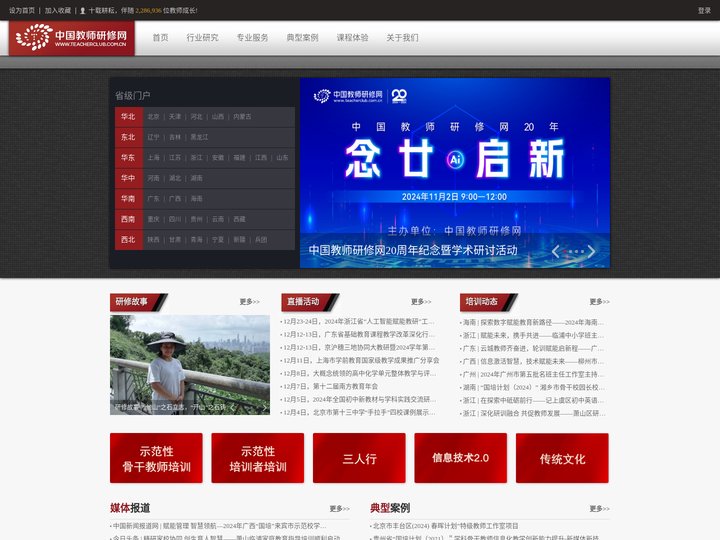This screenshot has height=540, width=720.
Task: Open the 典型案例 navigation menu
Action: tap(302, 38)
